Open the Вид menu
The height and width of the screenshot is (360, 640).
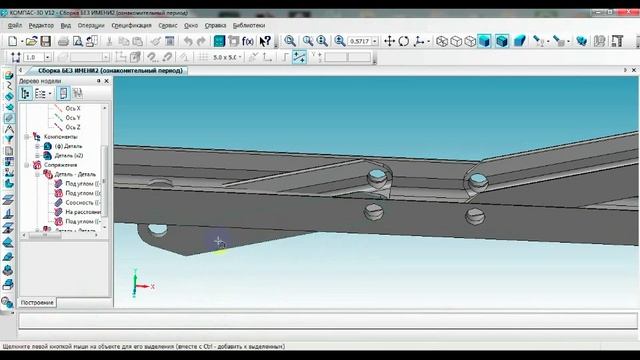click(66, 25)
